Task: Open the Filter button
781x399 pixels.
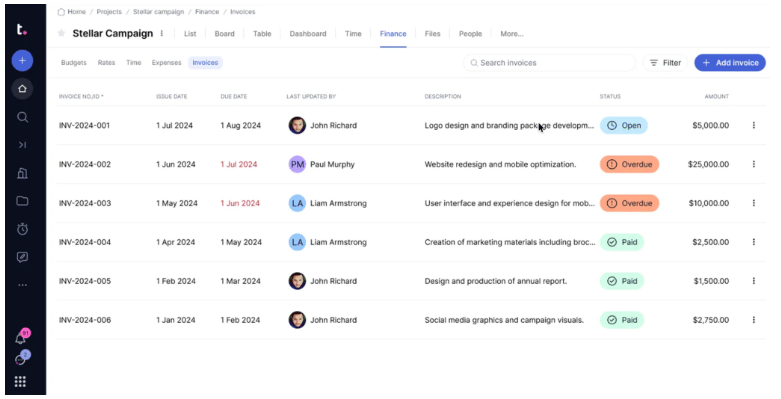Action: click(665, 63)
